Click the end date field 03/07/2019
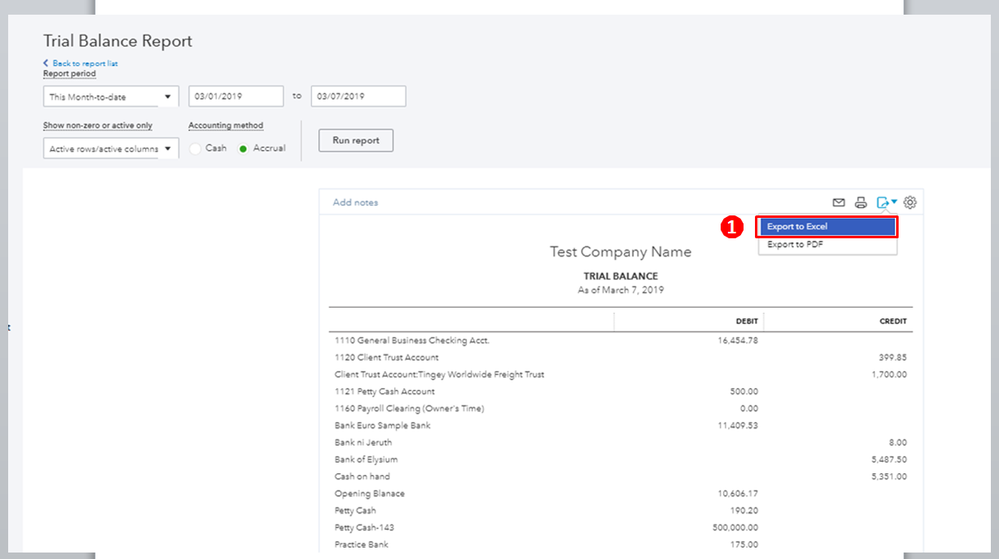 coord(357,97)
